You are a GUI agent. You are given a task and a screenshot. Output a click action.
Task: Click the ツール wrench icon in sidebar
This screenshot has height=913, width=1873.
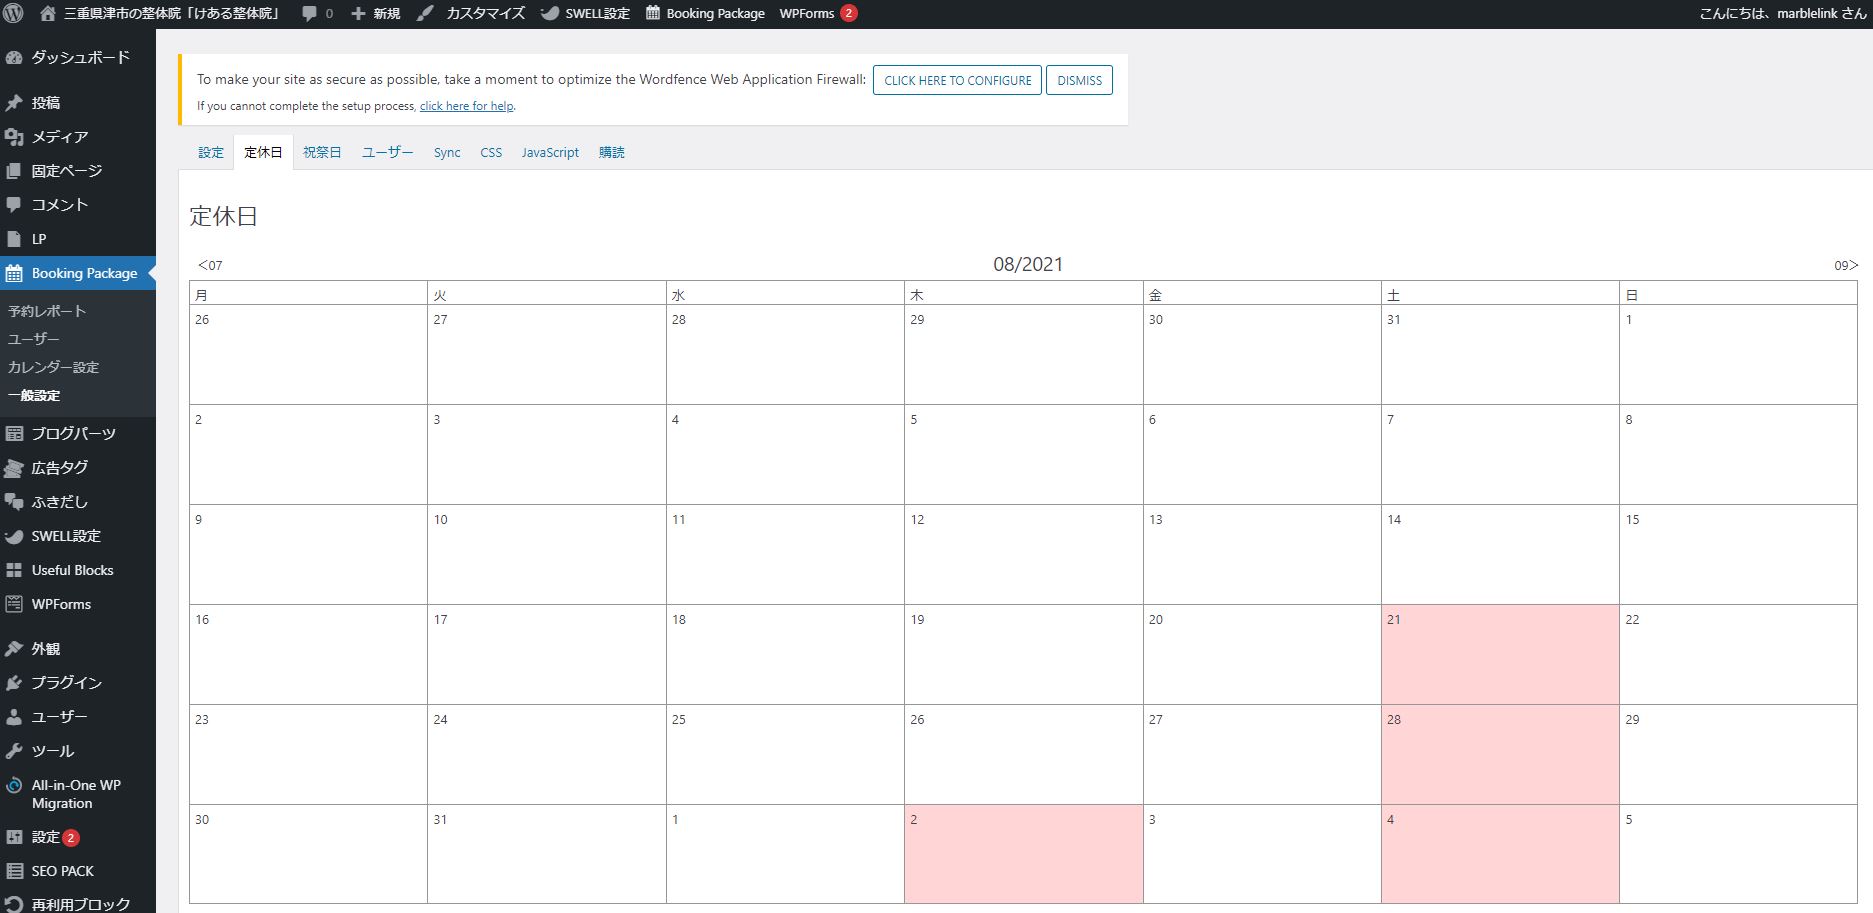(x=14, y=751)
